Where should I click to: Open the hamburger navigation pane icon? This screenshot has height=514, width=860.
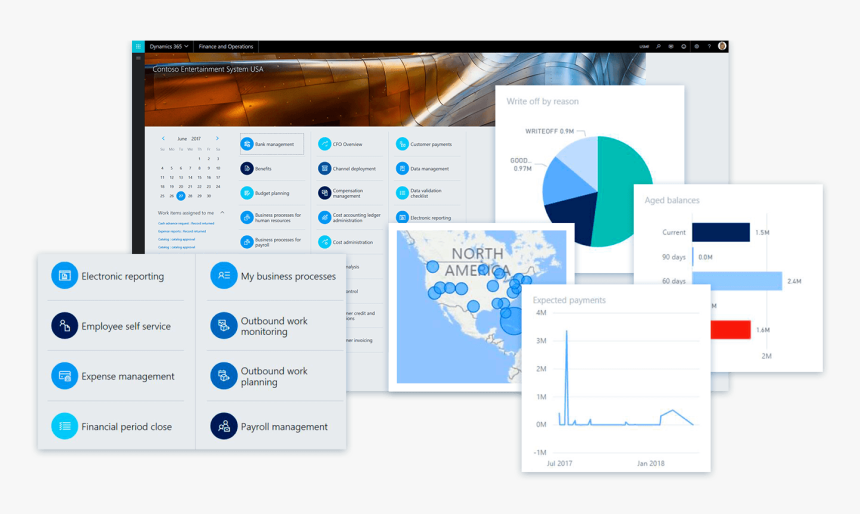(x=138, y=58)
